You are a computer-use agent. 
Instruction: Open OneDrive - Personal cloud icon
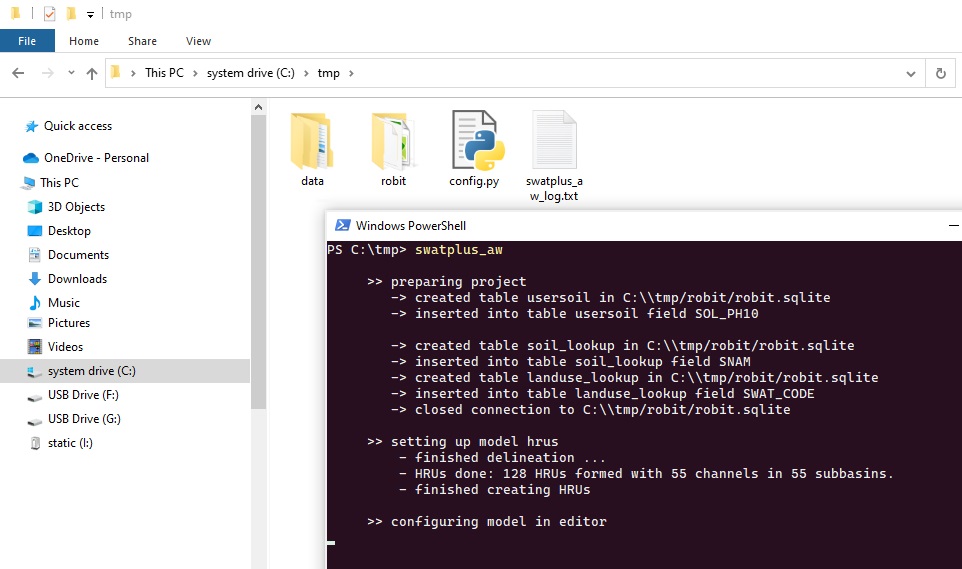pos(31,158)
